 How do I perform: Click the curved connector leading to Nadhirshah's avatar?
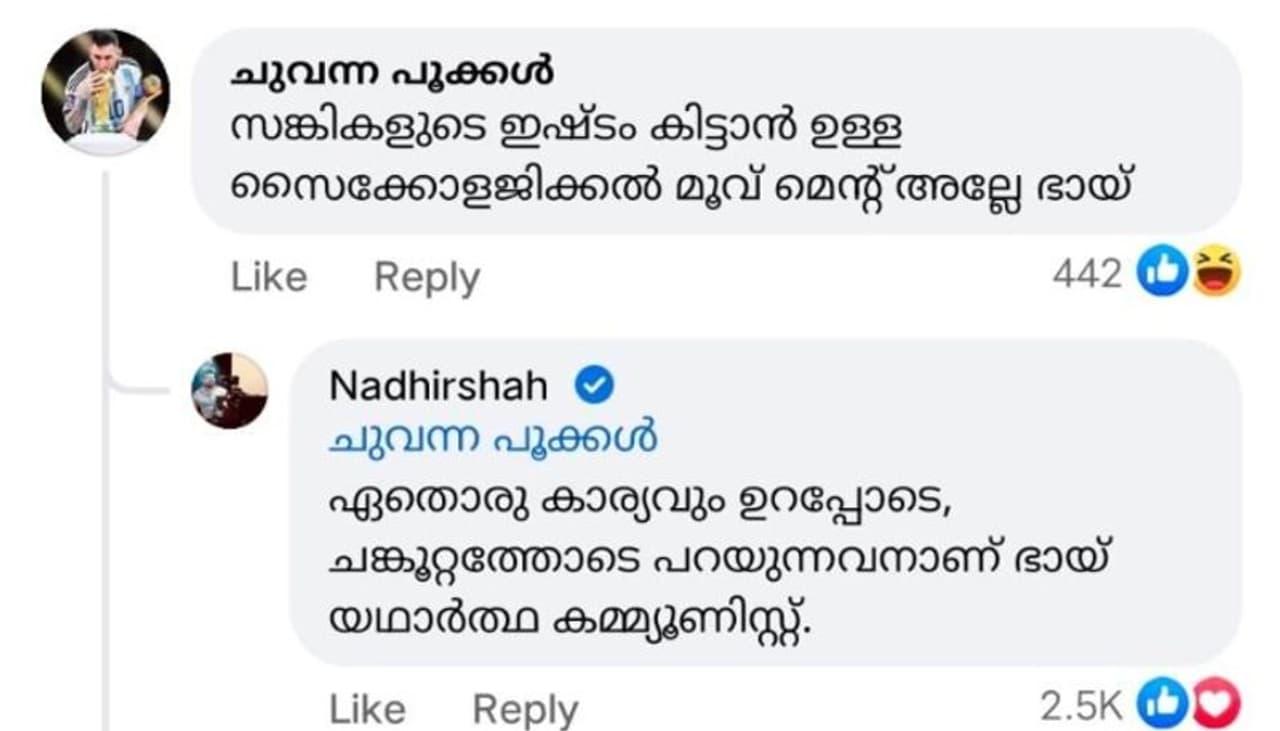(140, 389)
